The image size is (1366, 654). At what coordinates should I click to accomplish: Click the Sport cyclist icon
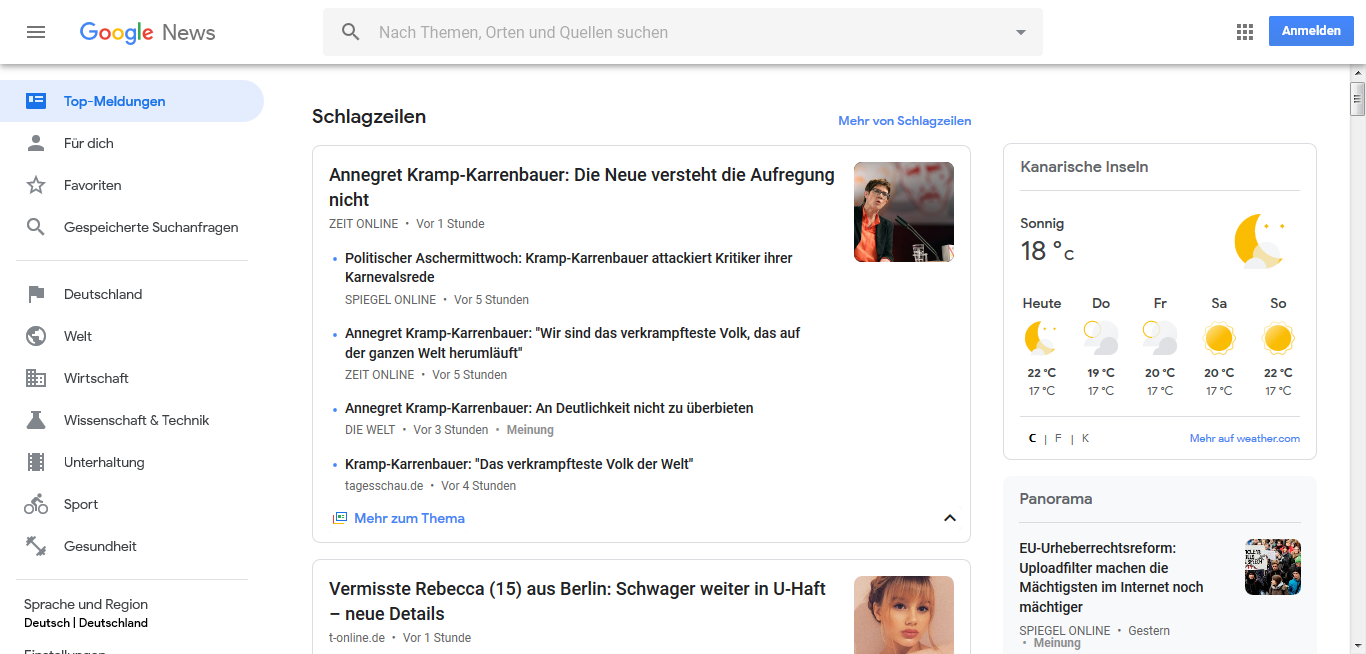[36, 504]
